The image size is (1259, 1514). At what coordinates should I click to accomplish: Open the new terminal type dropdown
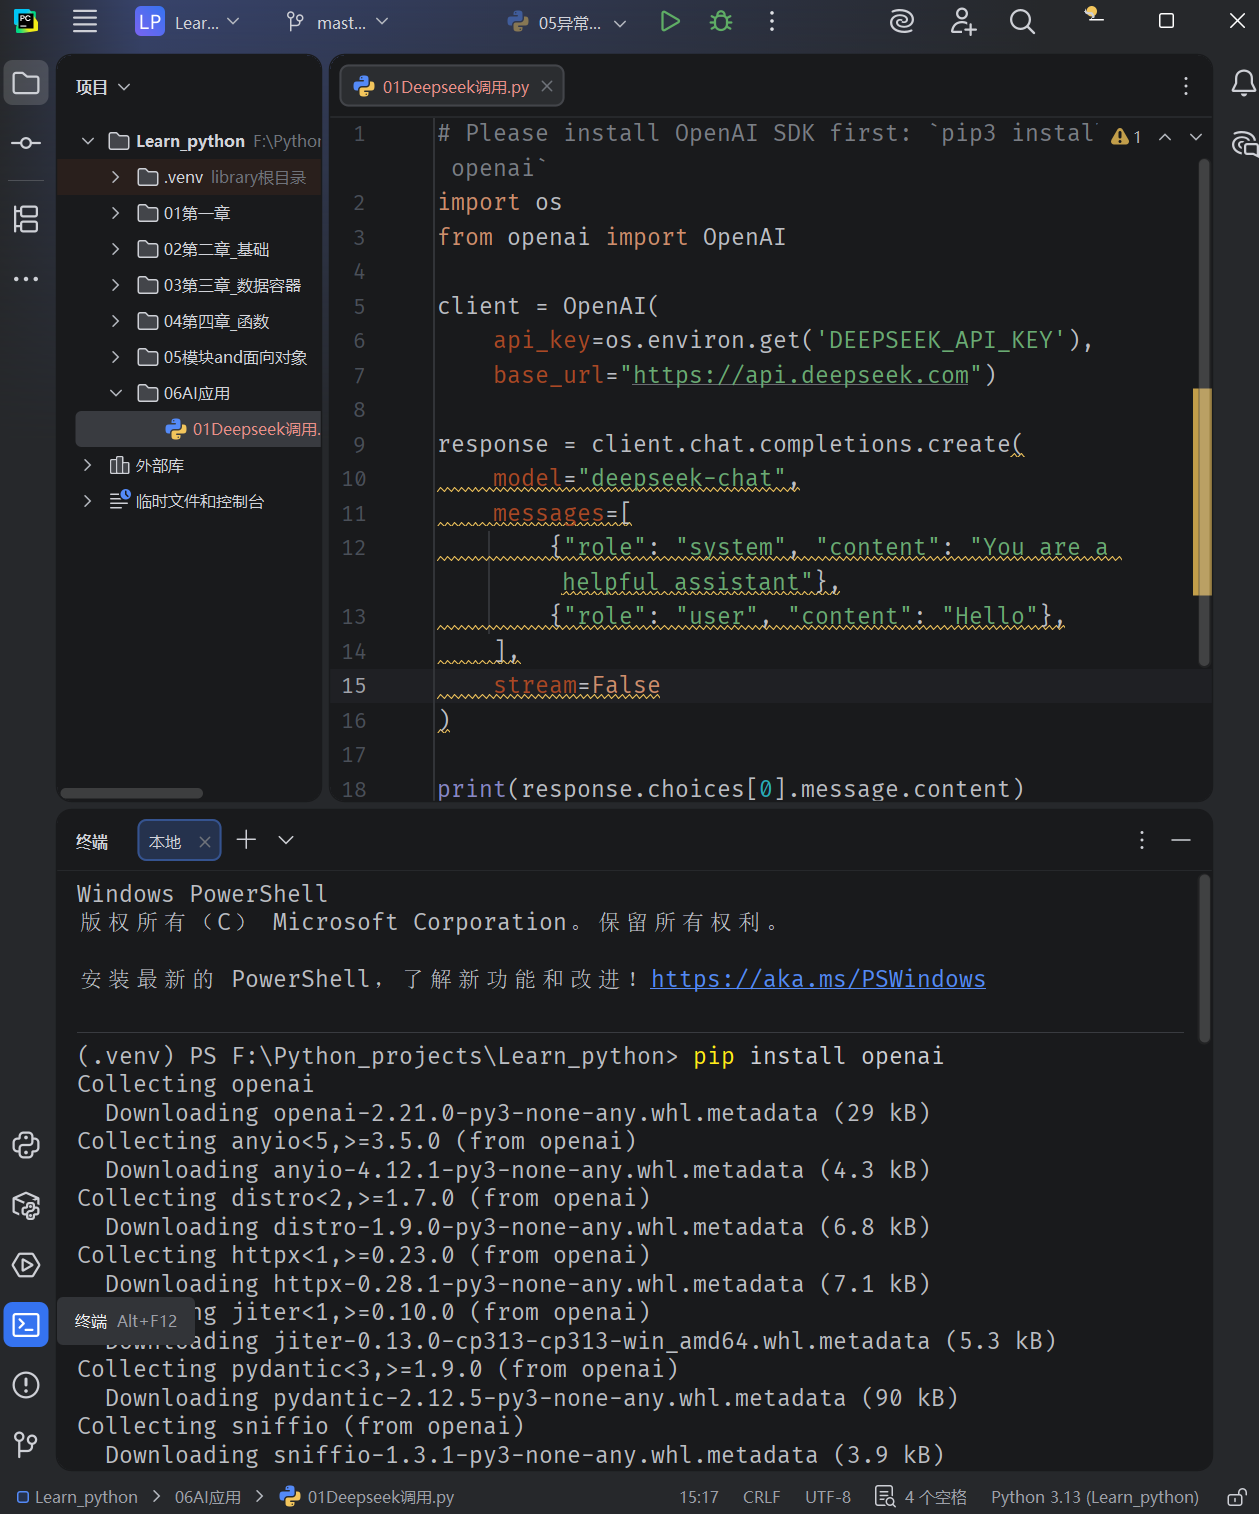click(x=286, y=840)
